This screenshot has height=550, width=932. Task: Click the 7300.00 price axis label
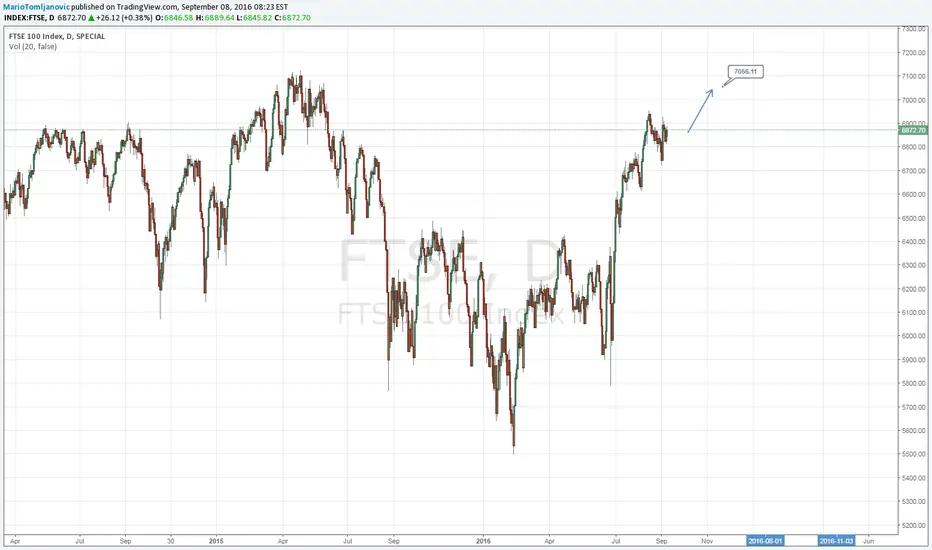914,29
